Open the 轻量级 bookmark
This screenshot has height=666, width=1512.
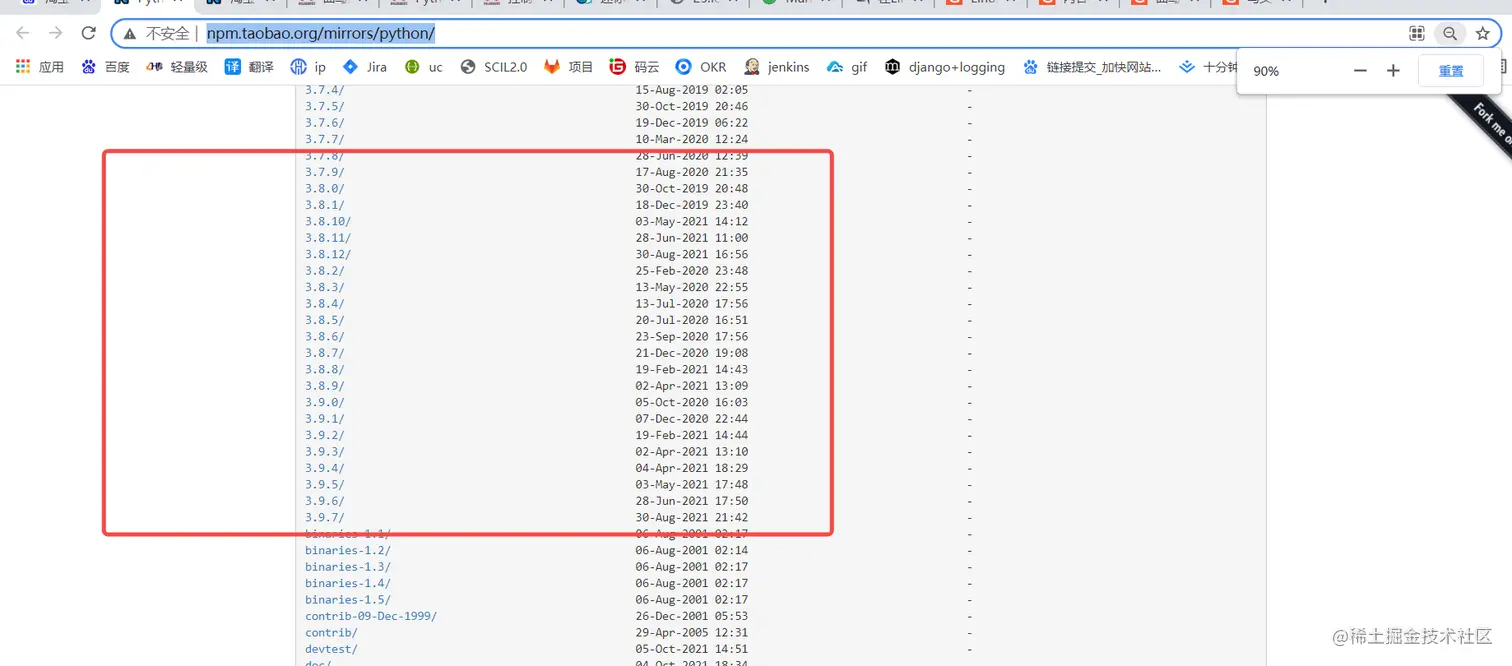click(177, 67)
